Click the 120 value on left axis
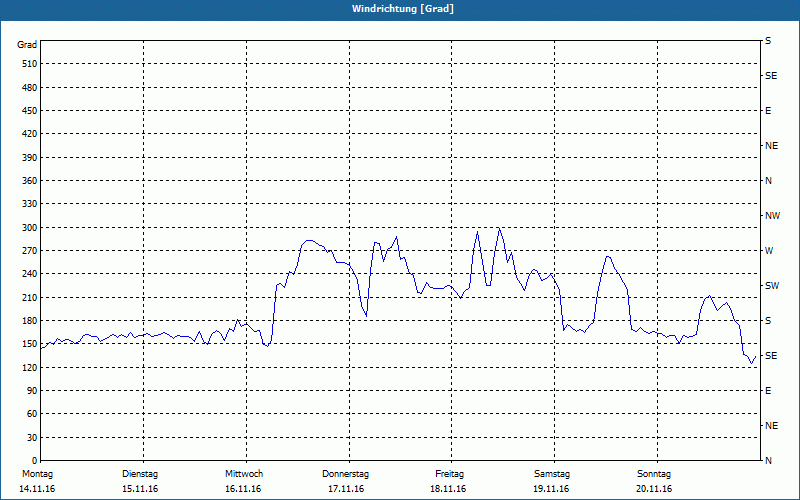This screenshot has width=800, height=500. [30, 367]
